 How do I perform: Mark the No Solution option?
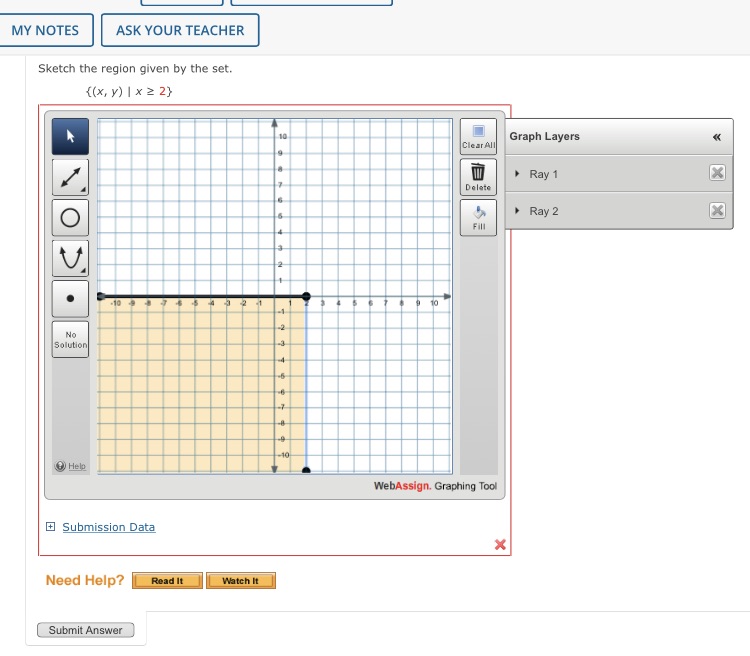click(70, 340)
